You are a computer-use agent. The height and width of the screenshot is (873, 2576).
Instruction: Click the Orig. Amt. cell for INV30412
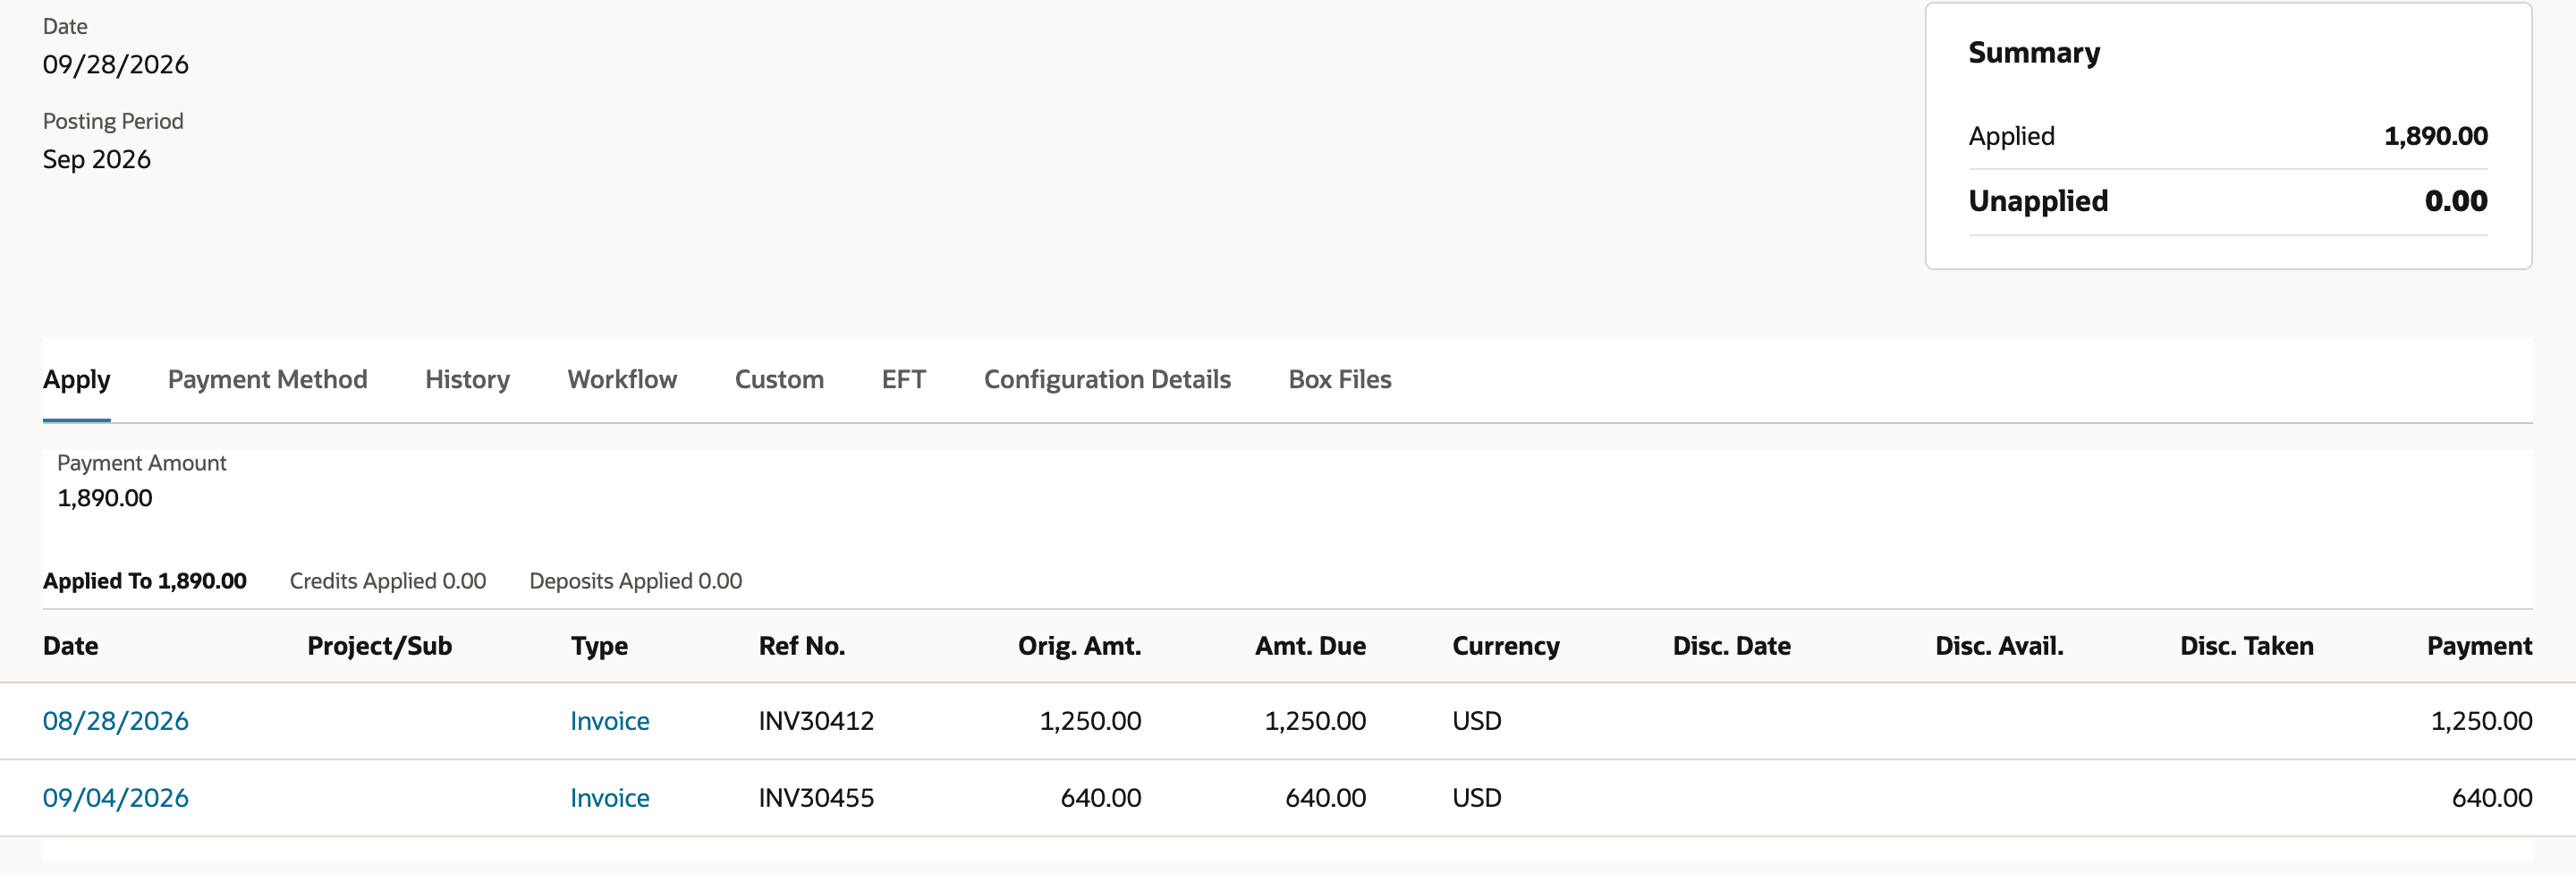pos(1091,721)
